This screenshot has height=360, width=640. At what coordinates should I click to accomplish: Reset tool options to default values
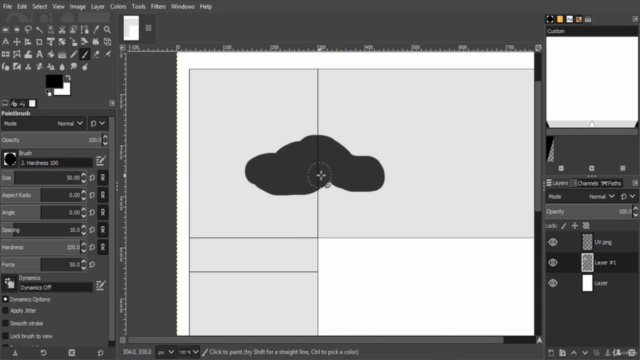tap(100, 353)
